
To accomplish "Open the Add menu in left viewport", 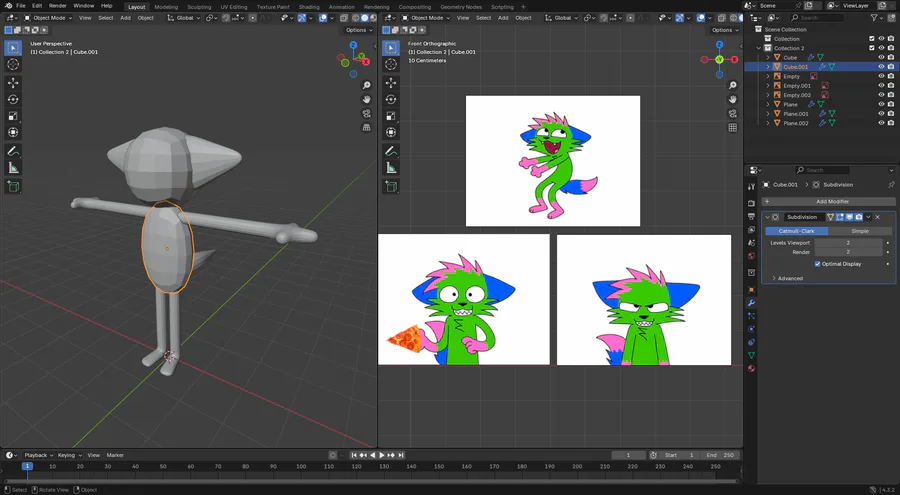I will coord(125,18).
